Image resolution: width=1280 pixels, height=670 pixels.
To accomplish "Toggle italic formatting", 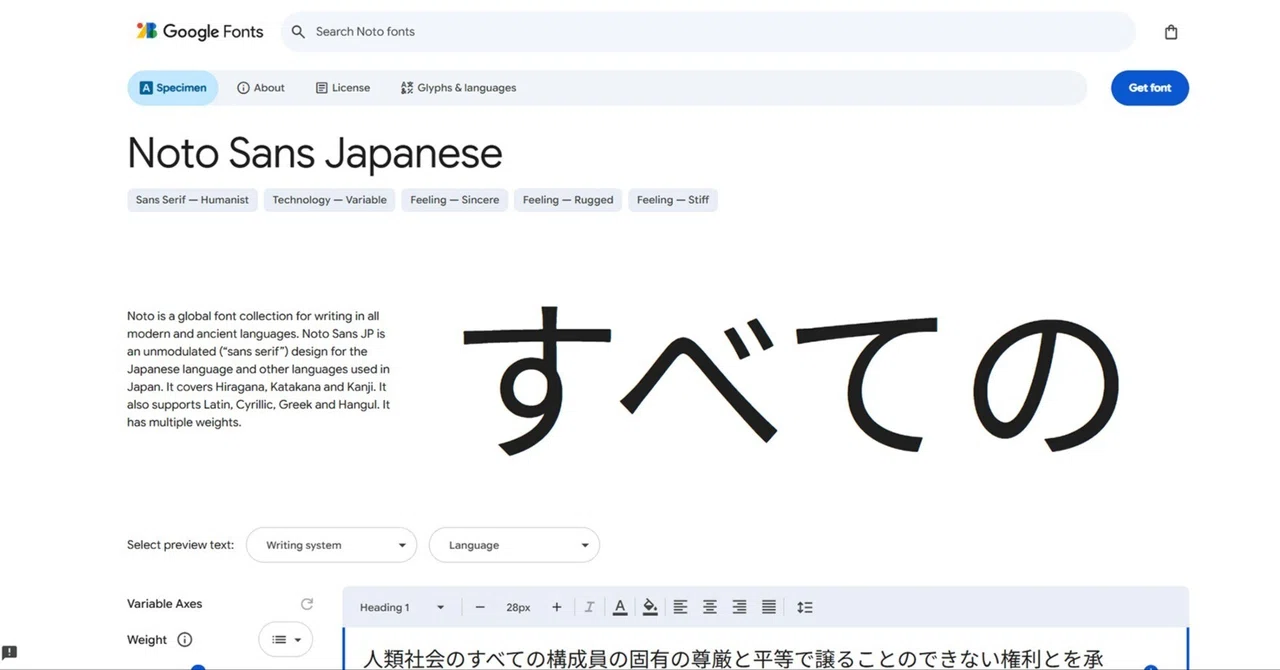I will [589, 607].
